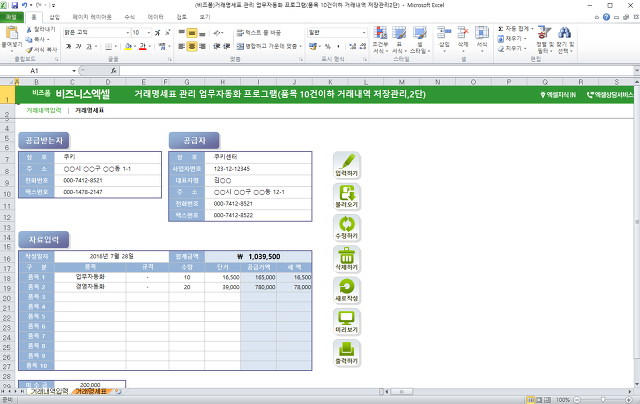Click the zoom slider in status bar
The height and width of the screenshot is (404, 640).
(x=602, y=400)
